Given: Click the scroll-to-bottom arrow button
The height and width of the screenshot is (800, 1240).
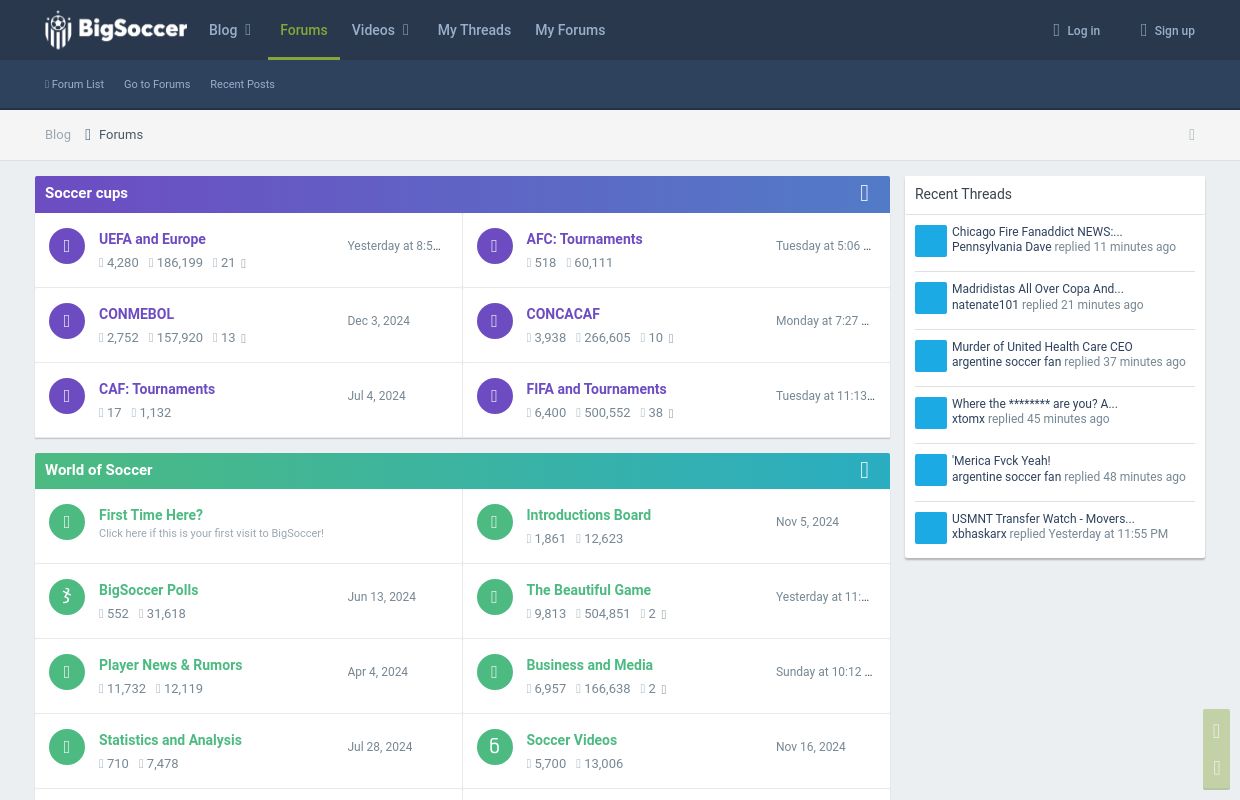Looking at the screenshot, I should (1216, 768).
